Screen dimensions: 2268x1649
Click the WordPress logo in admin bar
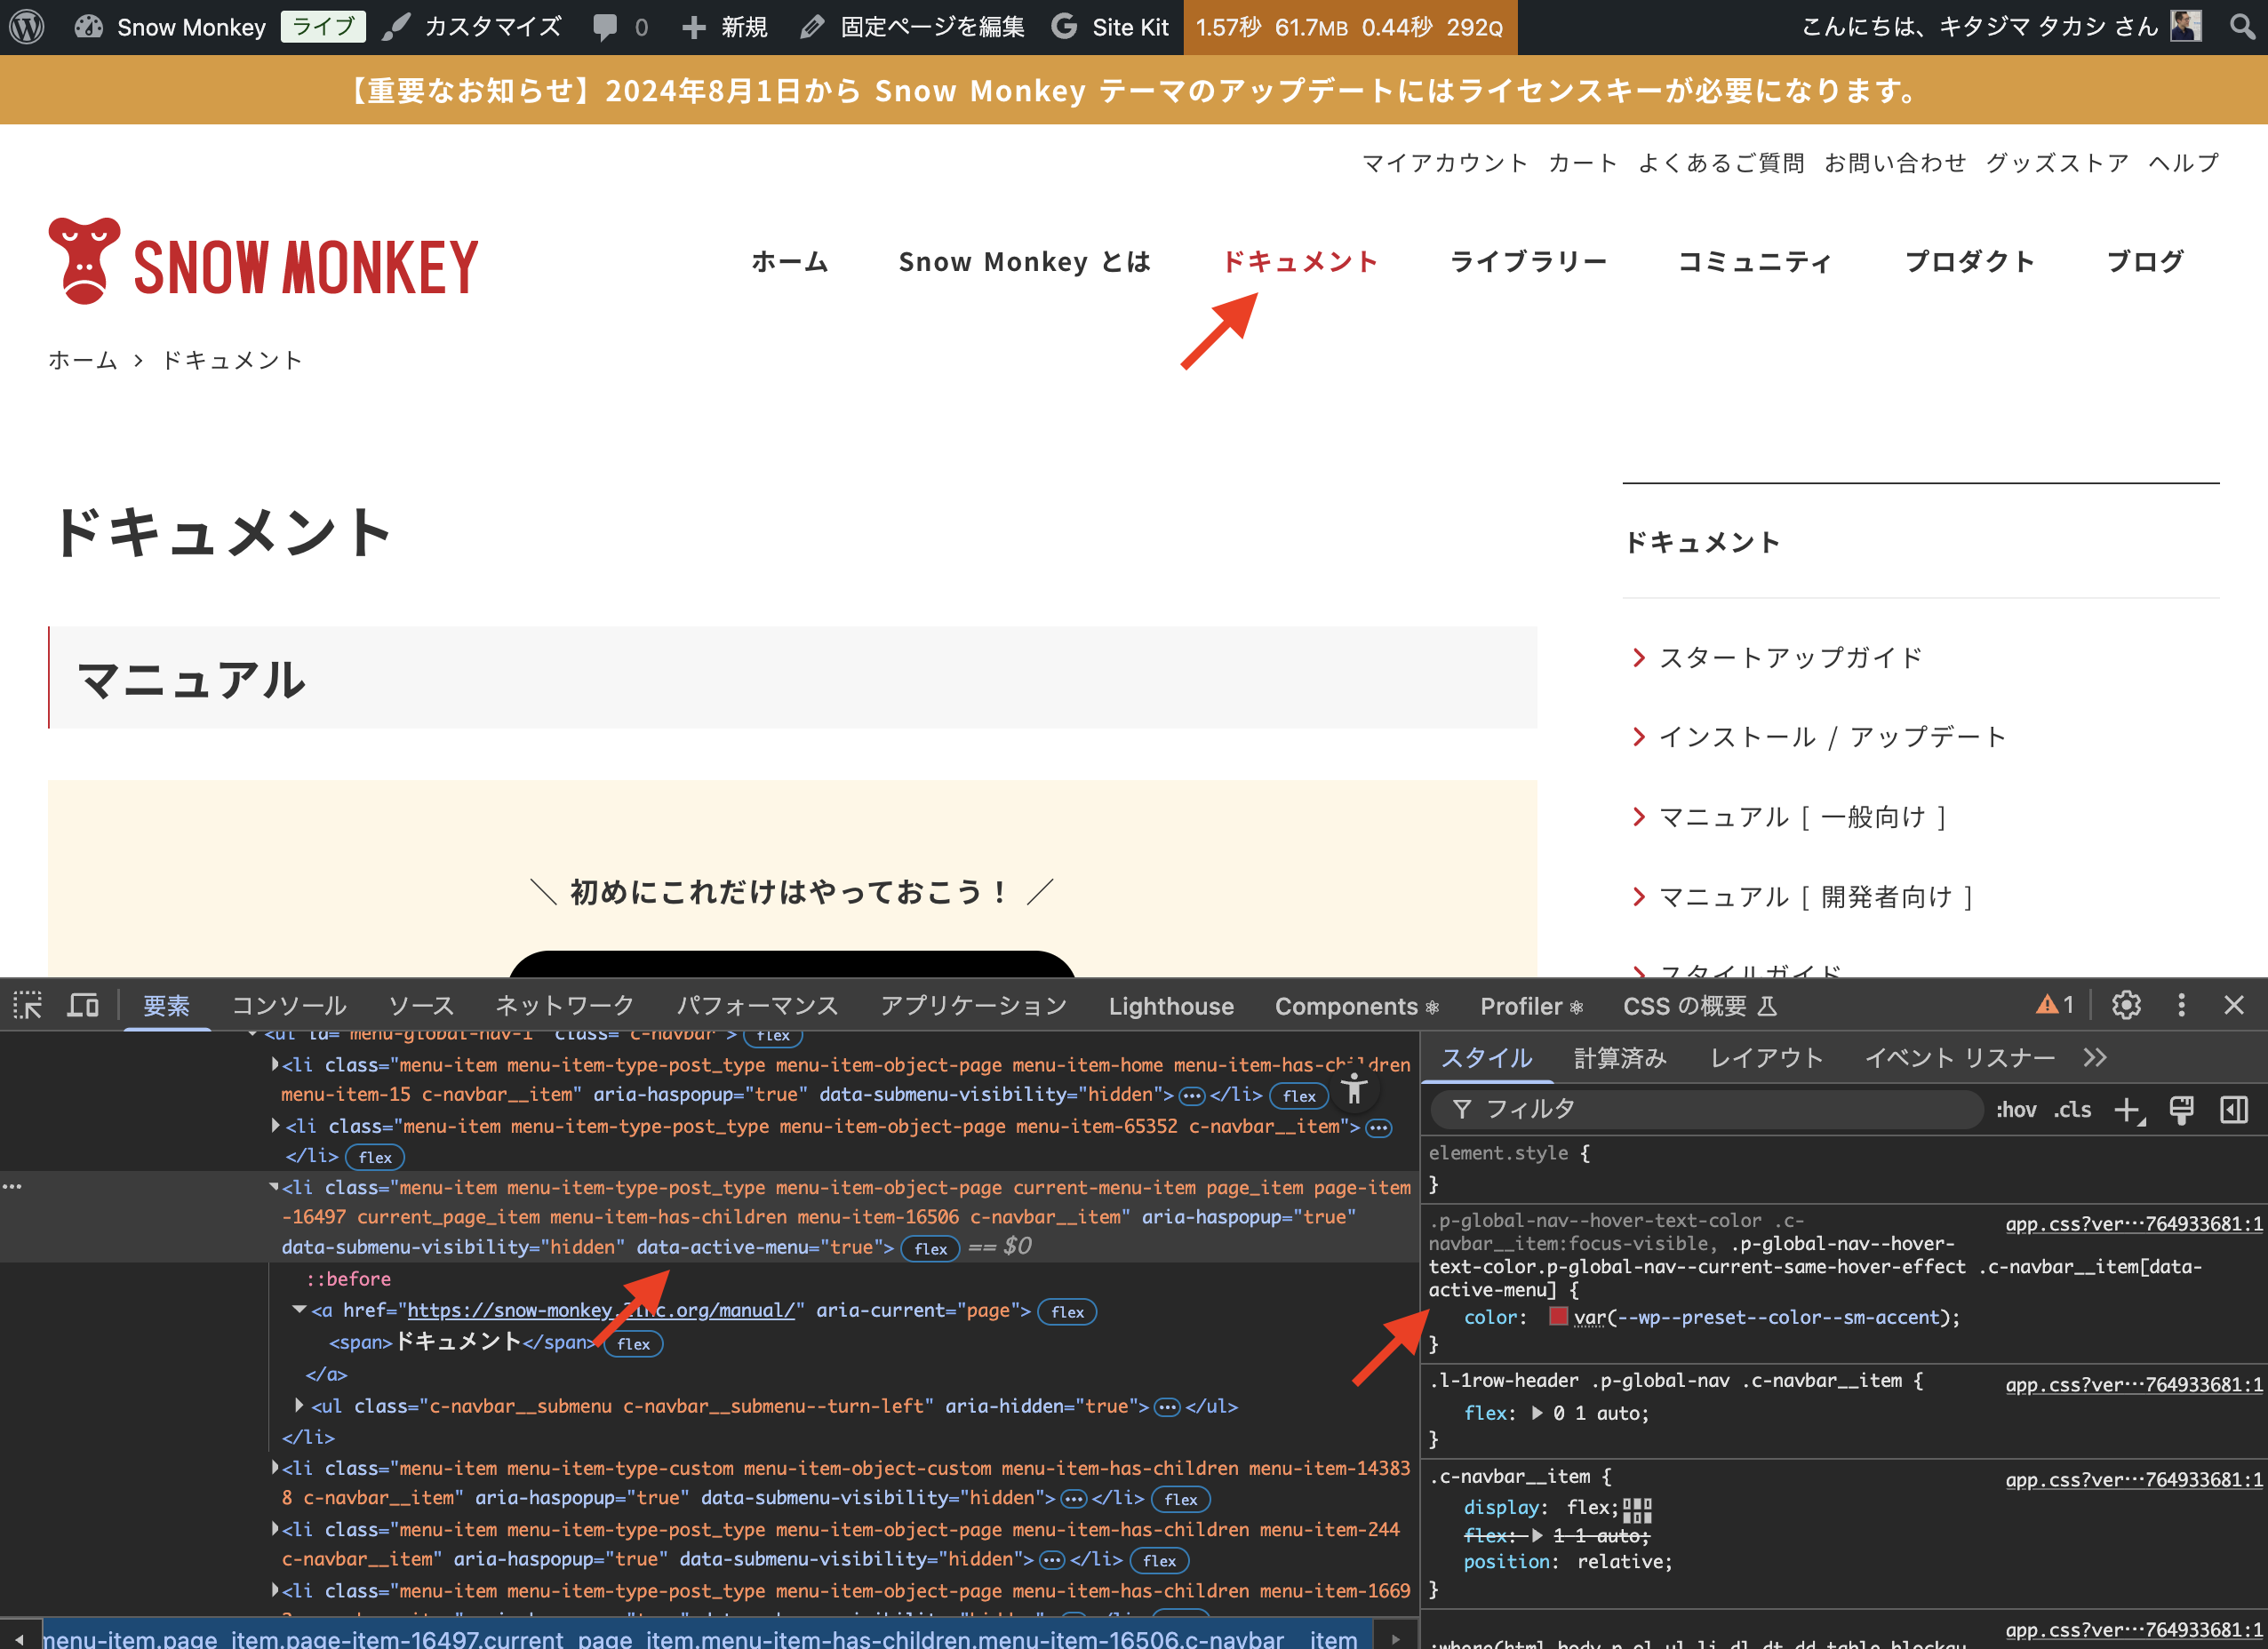click(x=27, y=27)
